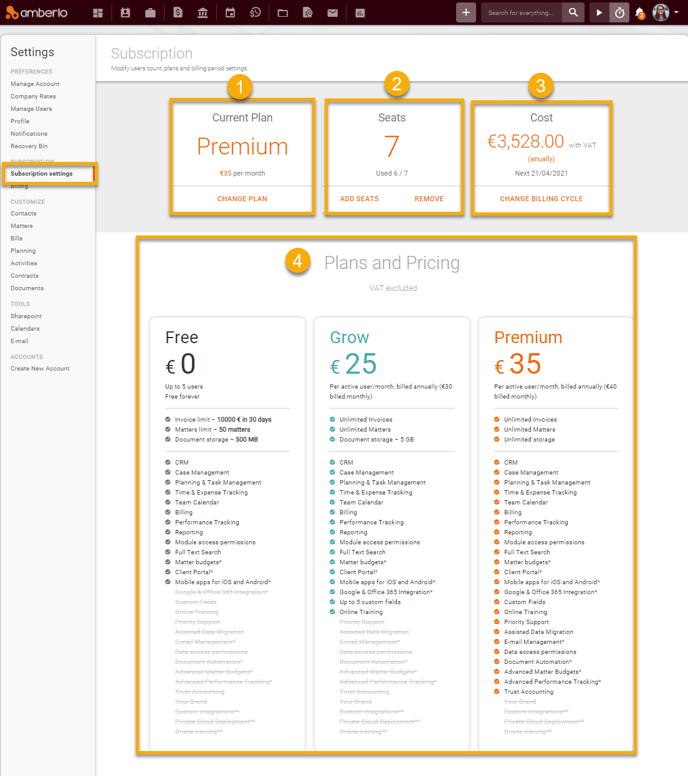Click the bank building icon
This screenshot has height=776, width=688.
coord(203,13)
